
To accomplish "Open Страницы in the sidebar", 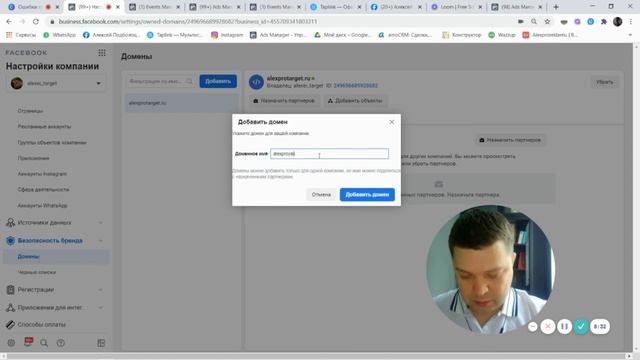I will (x=30, y=111).
